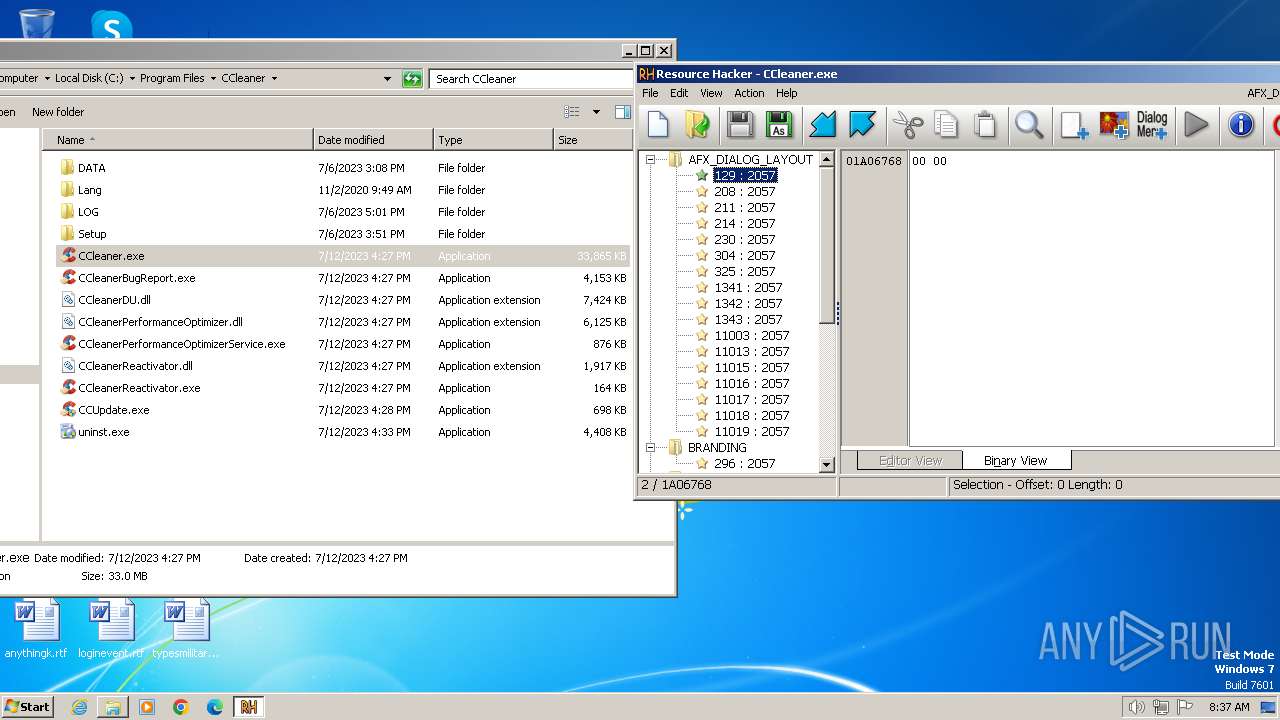Switch to the Binary View tab
Viewport: 1280px width, 720px height.
(1015, 460)
